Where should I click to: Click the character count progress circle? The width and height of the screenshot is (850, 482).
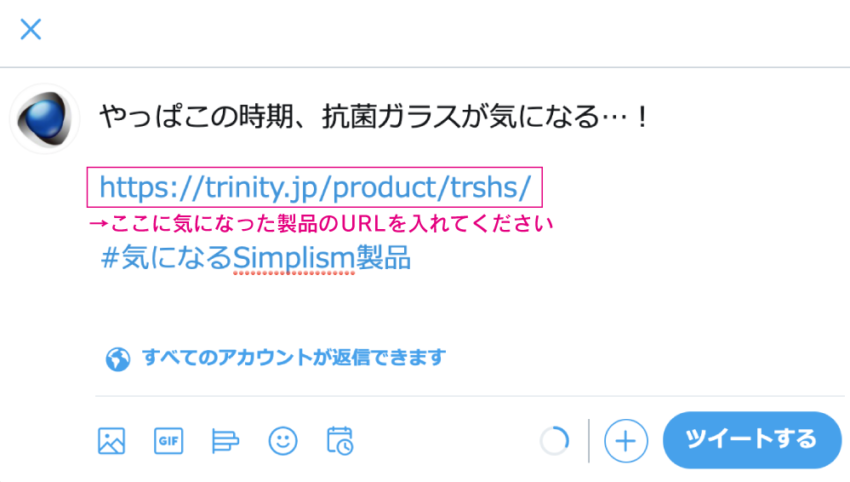click(x=555, y=441)
